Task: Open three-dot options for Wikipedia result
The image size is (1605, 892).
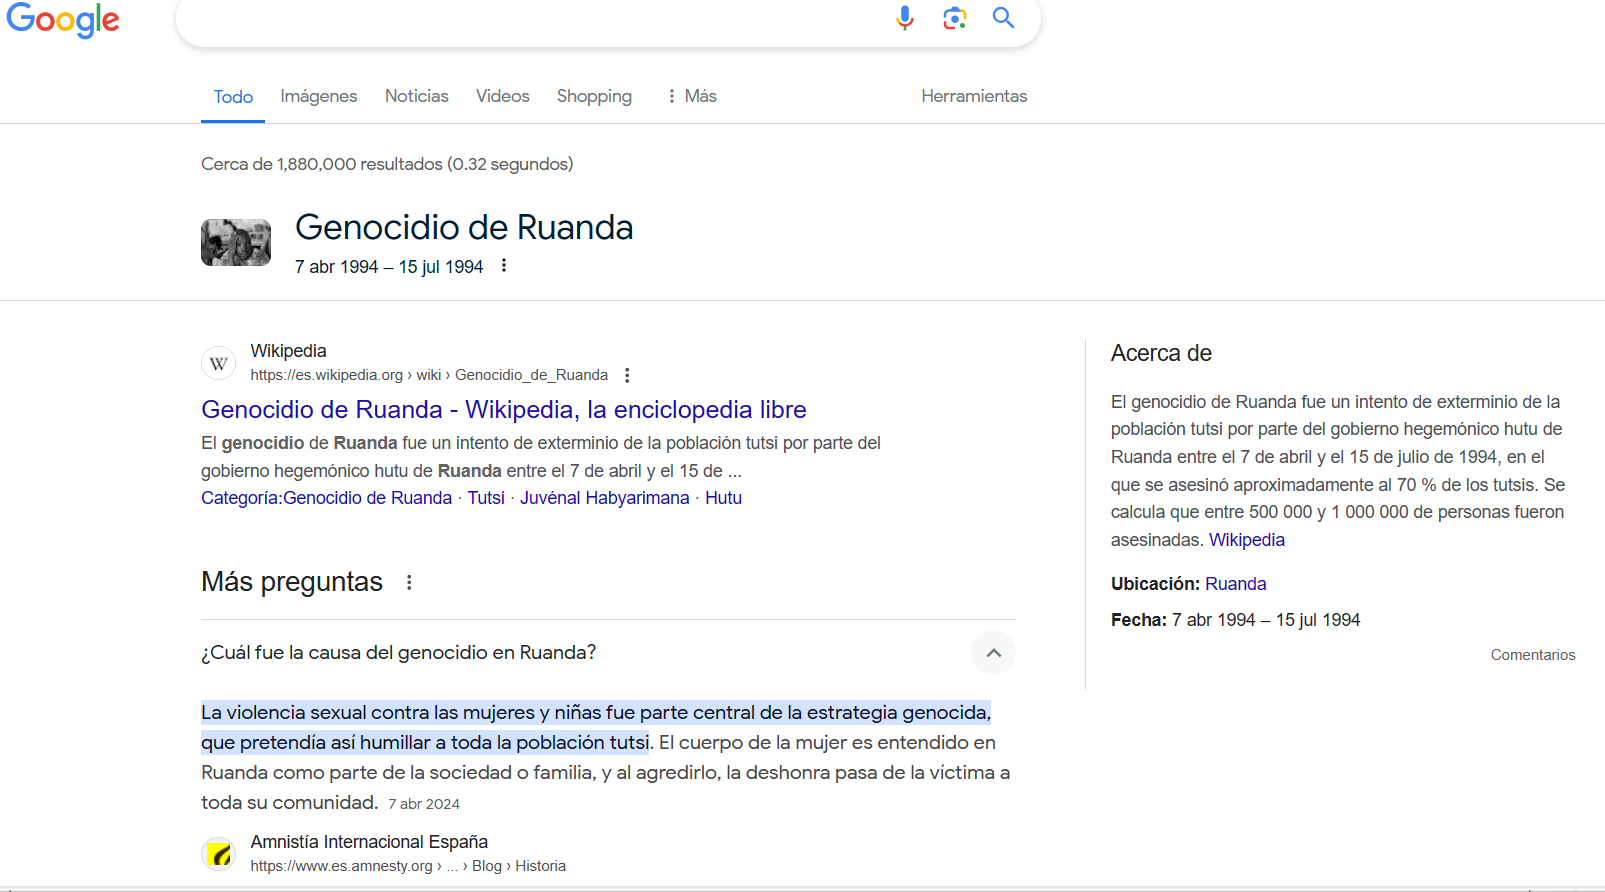Action: (627, 375)
